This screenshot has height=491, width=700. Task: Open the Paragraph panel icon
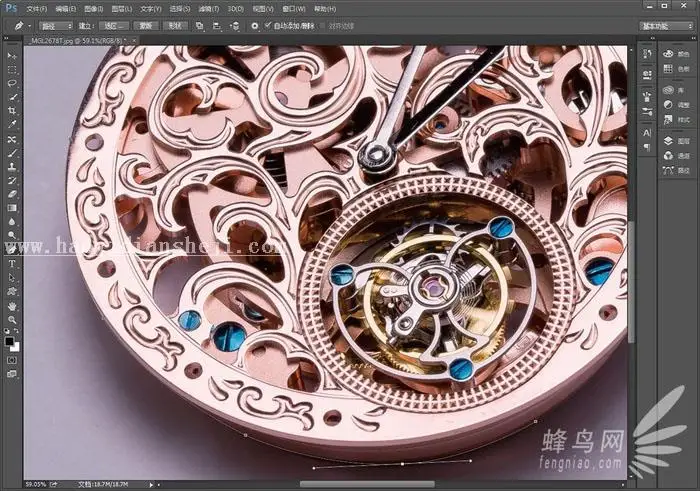coord(647,147)
